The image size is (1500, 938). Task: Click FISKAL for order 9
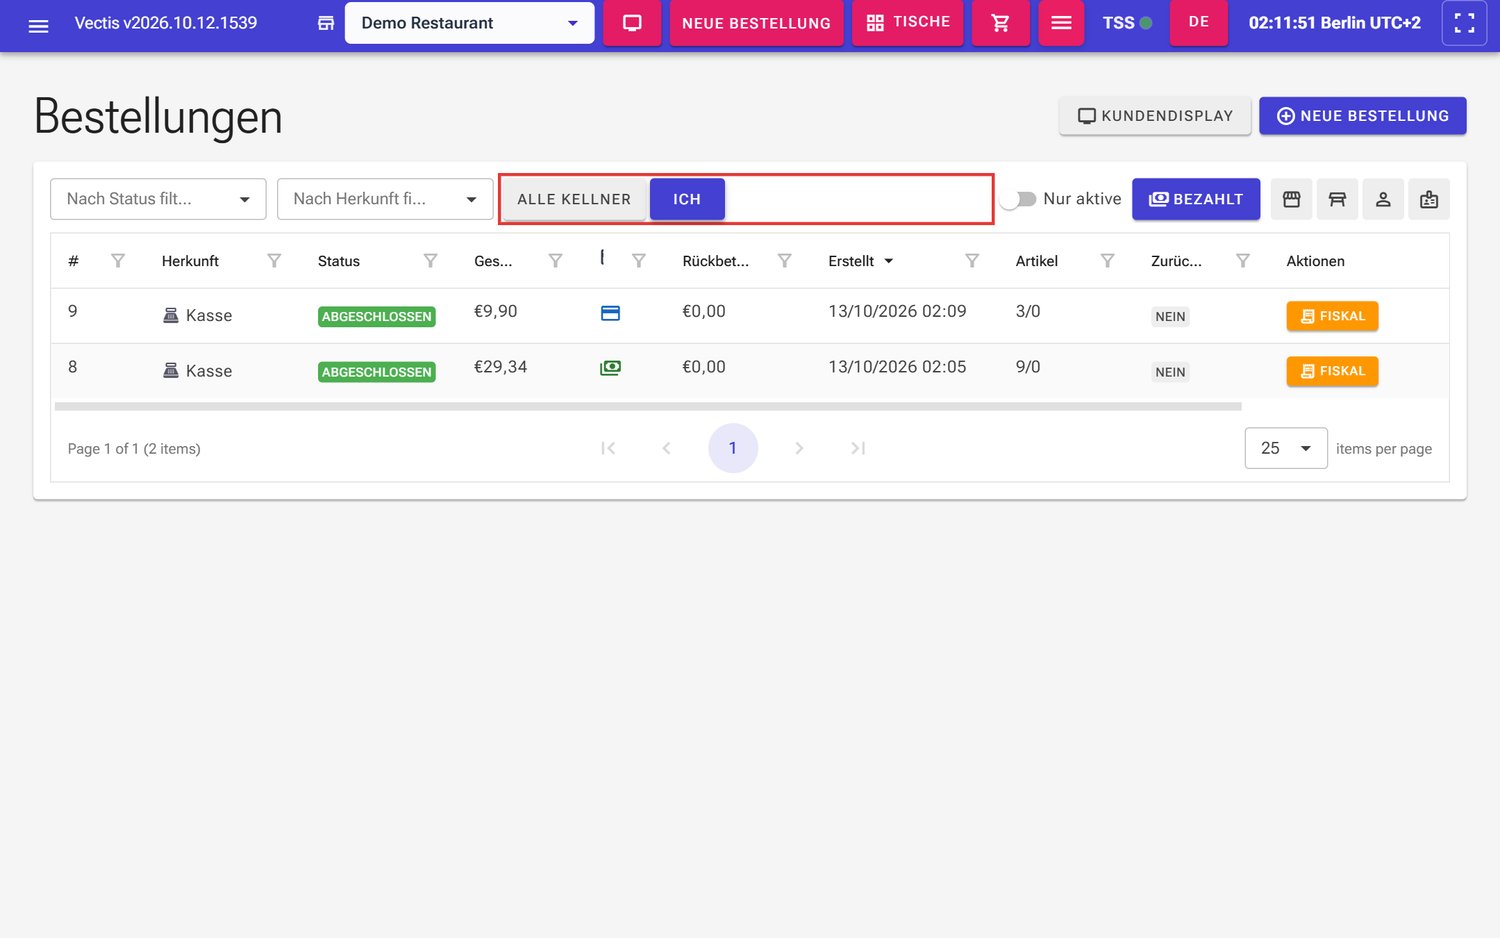tap(1332, 316)
